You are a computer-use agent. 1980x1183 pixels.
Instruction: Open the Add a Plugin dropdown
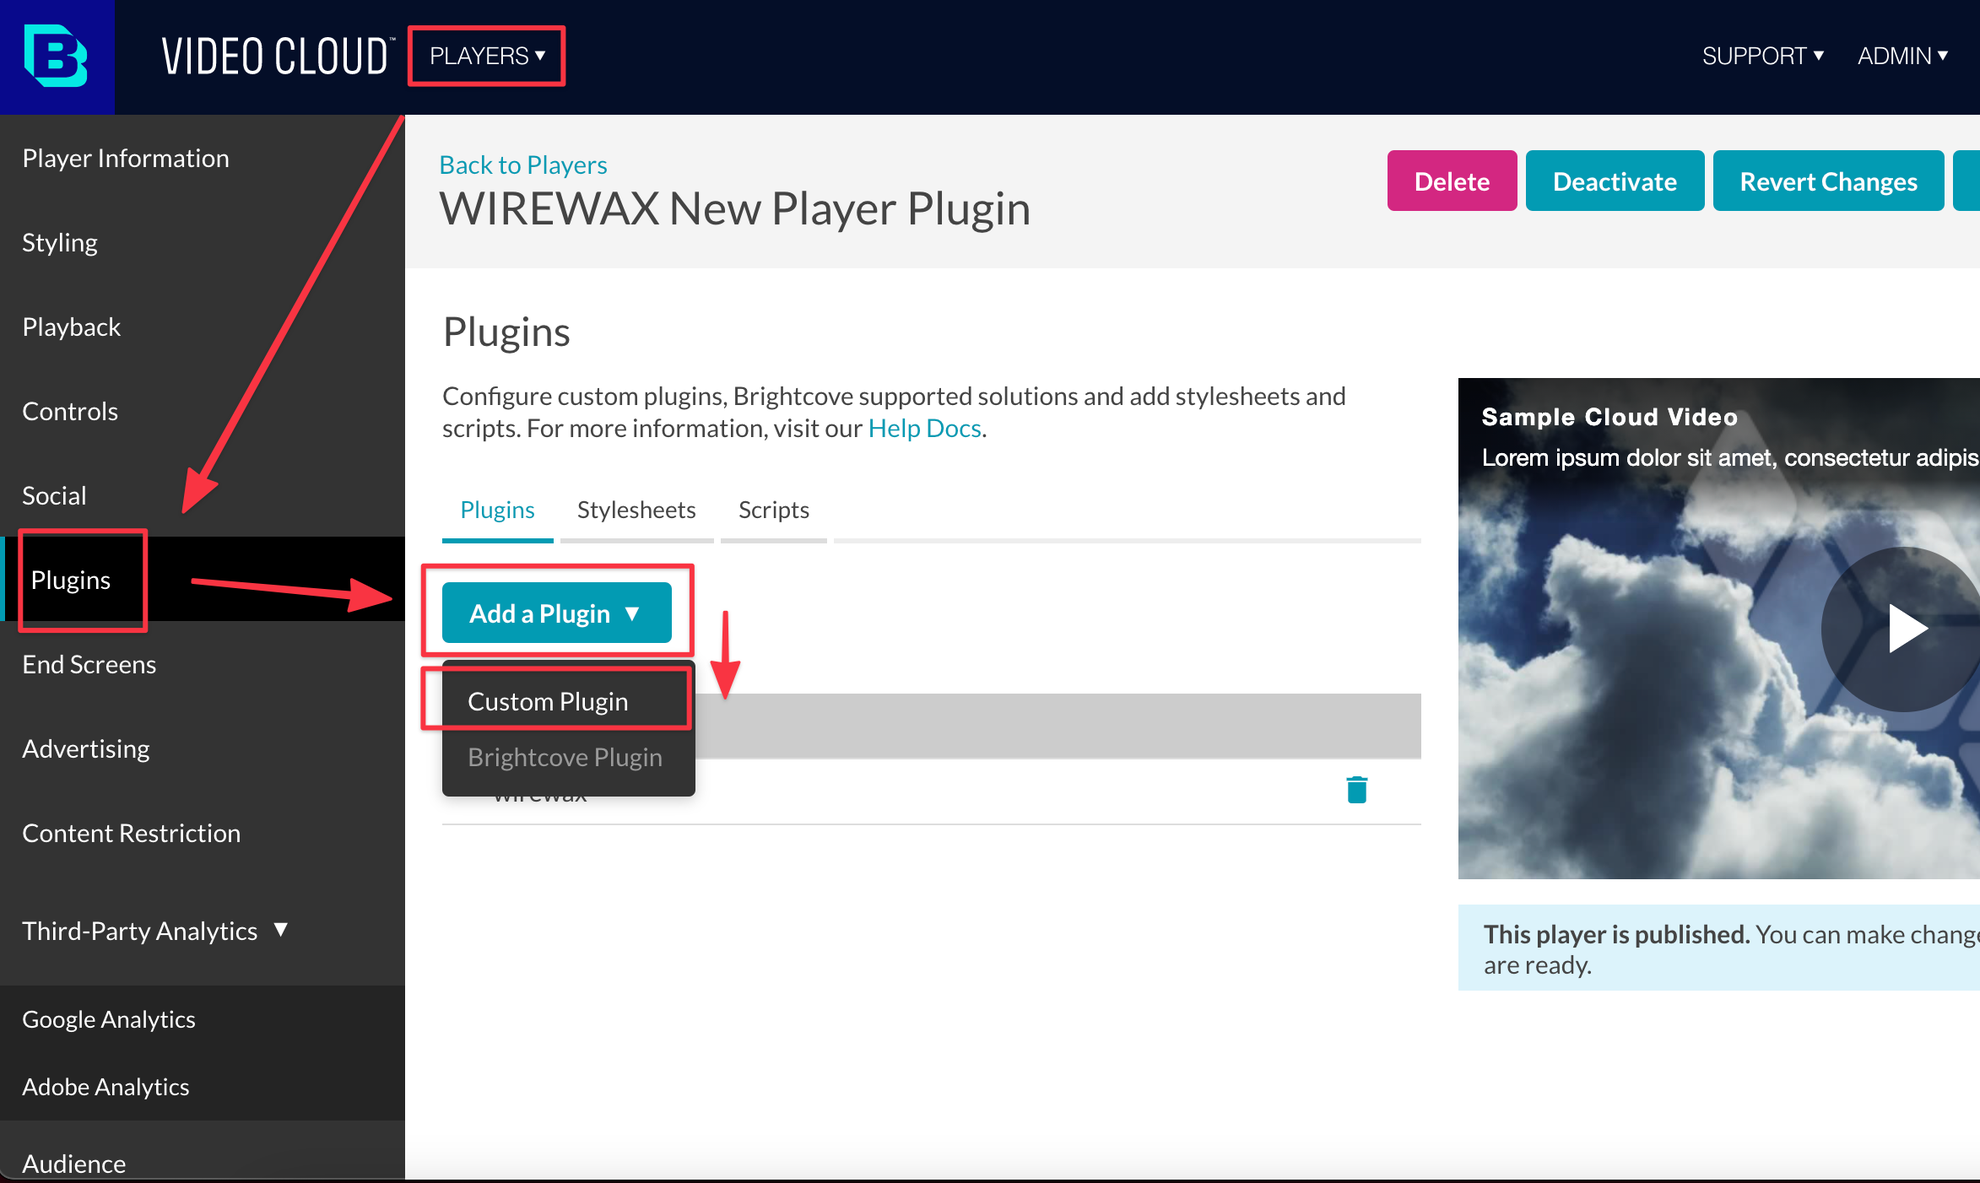[556, 613]
